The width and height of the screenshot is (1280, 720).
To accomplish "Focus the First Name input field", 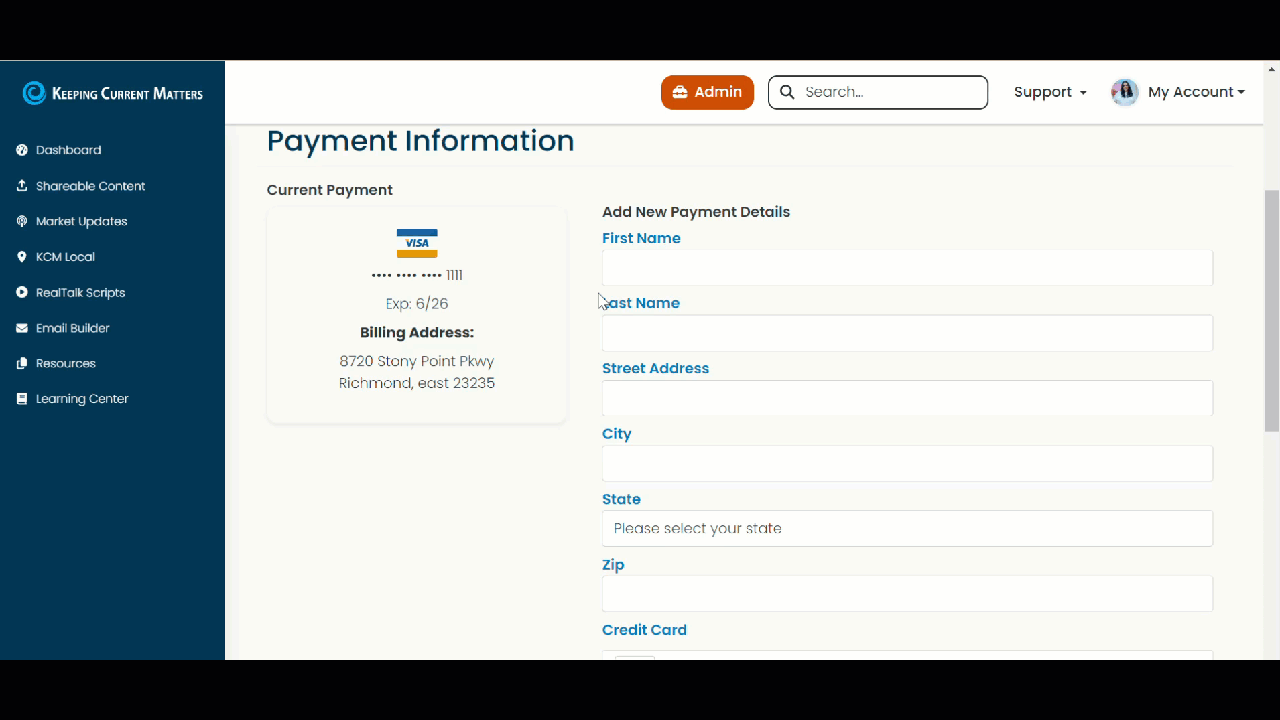I will click(906, 267).
